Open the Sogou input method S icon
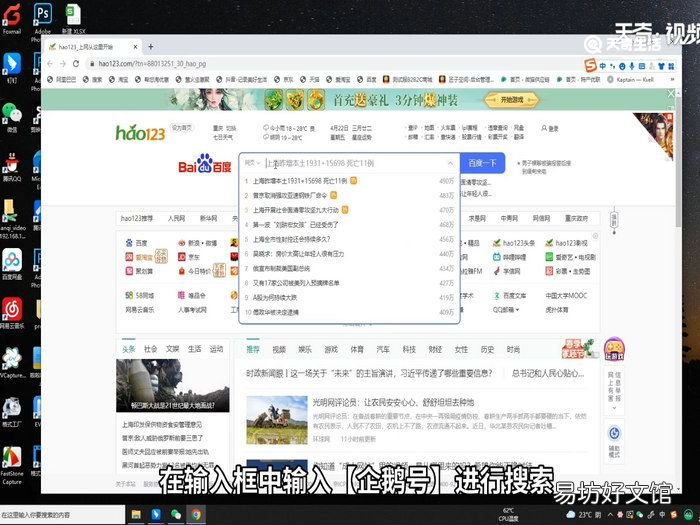This screenshot has height=525, width=700. click(590, 66)
